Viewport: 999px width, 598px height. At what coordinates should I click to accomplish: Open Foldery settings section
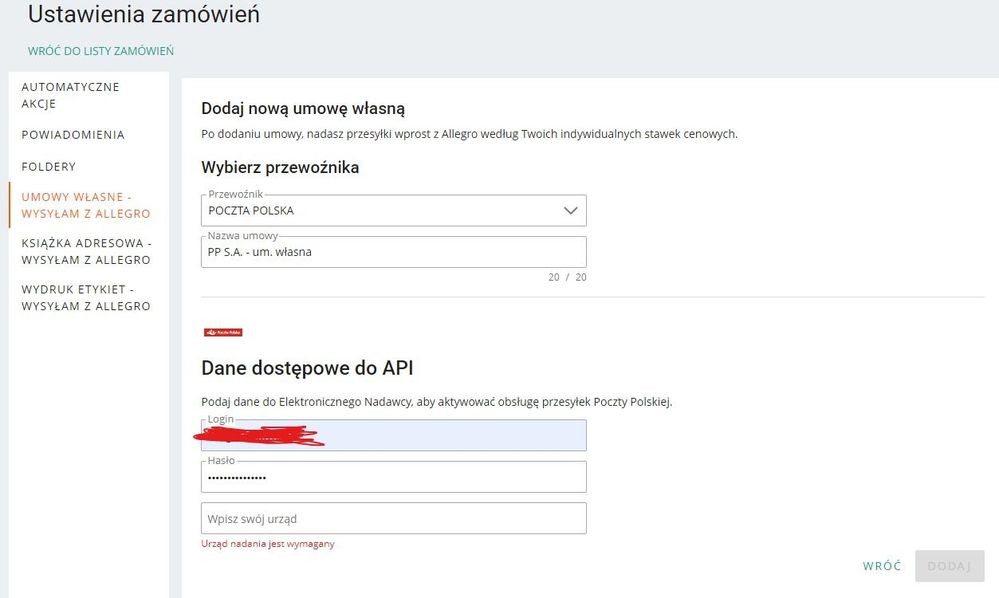(48, 167)
